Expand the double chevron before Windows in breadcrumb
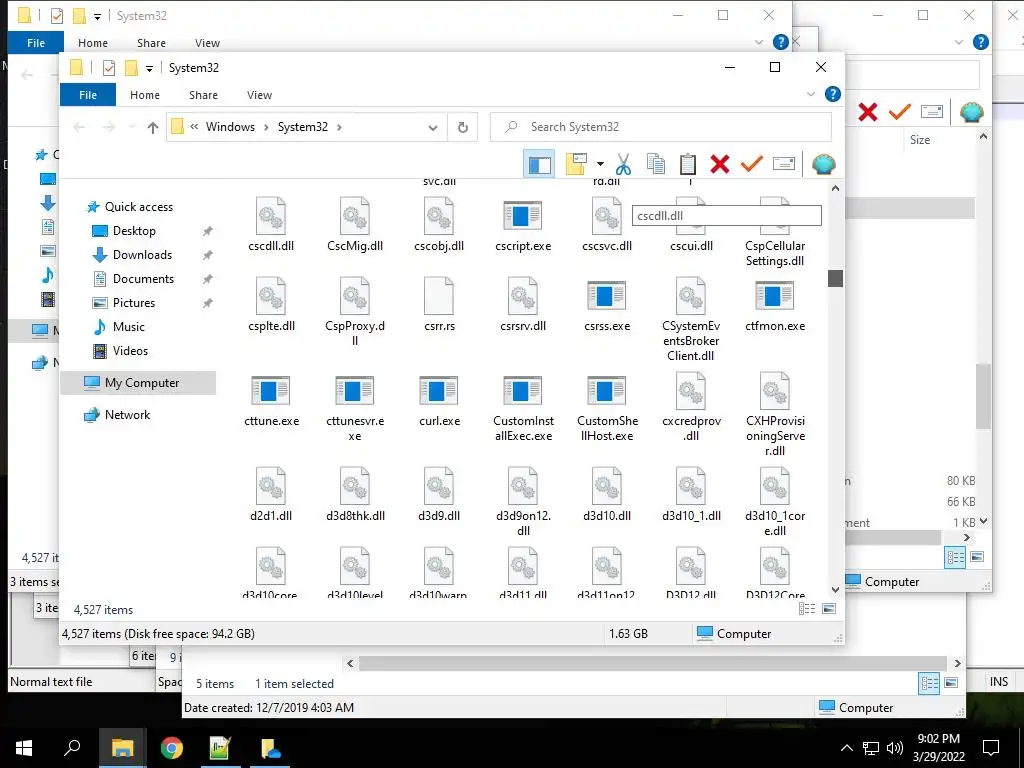Image resolution: width=1024 pixels, height=768 pixels. click(194, 127)
